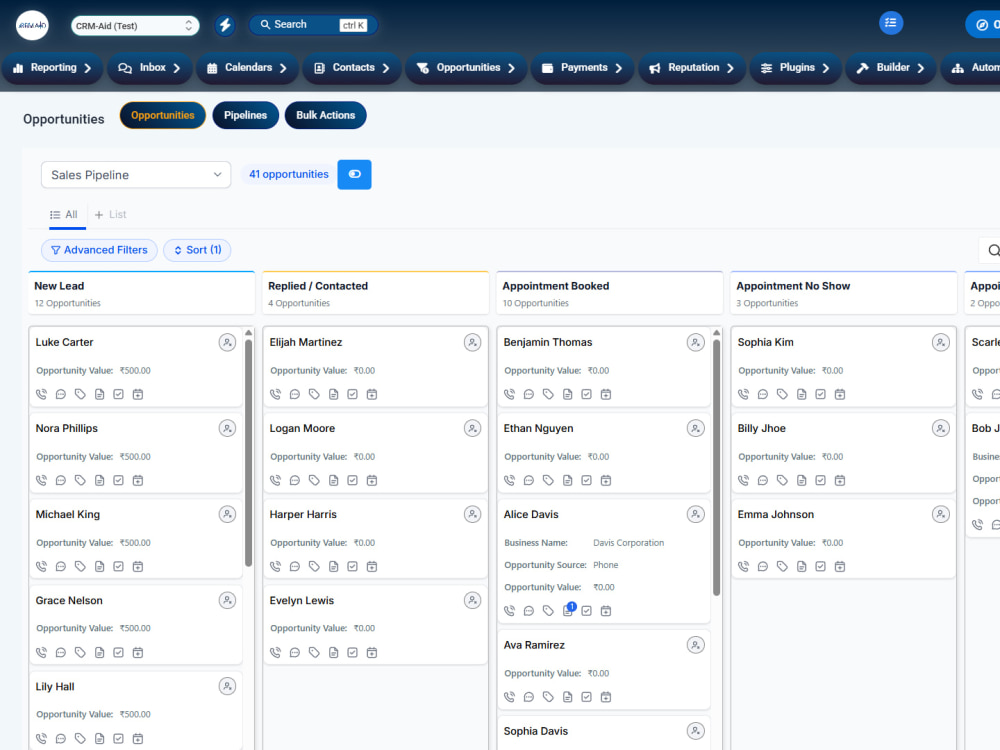Screen dimensions: 1000x750
Task: Check the task checkbox icon on Elijah Martinez's card
Action: 353,394
